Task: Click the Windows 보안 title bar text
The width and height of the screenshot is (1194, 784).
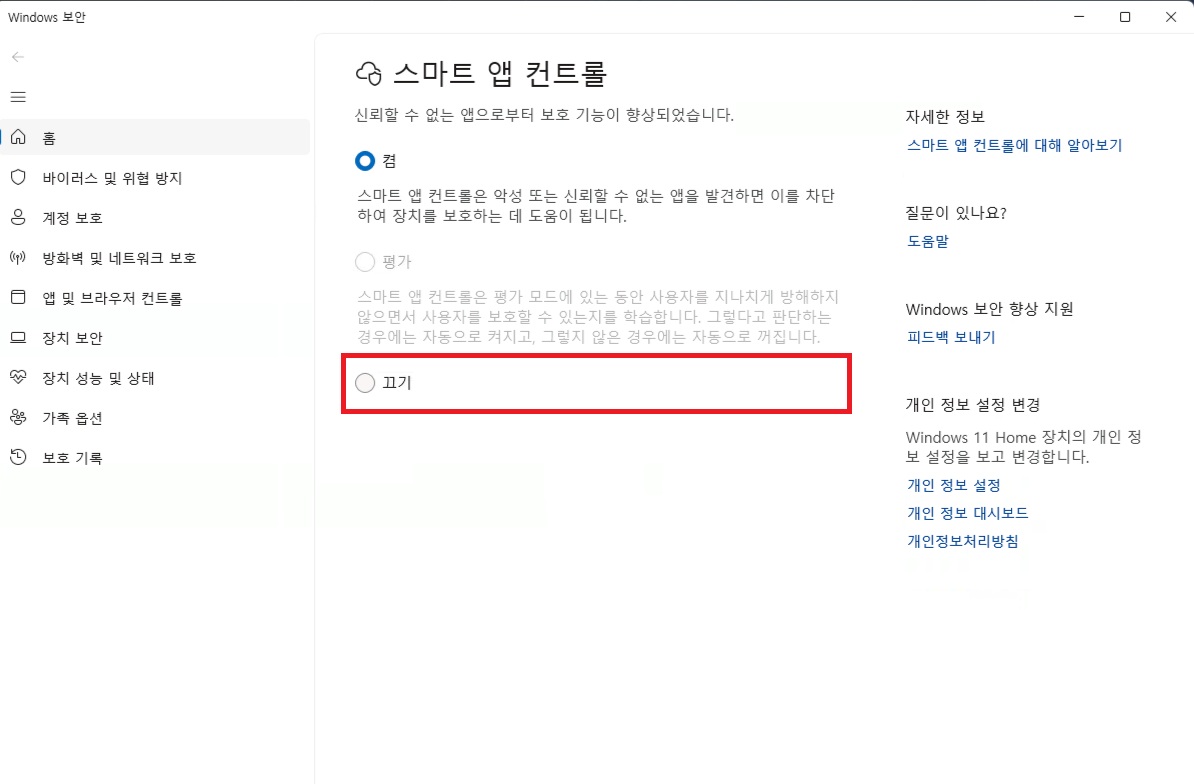Action: click(x=46, y=17)
